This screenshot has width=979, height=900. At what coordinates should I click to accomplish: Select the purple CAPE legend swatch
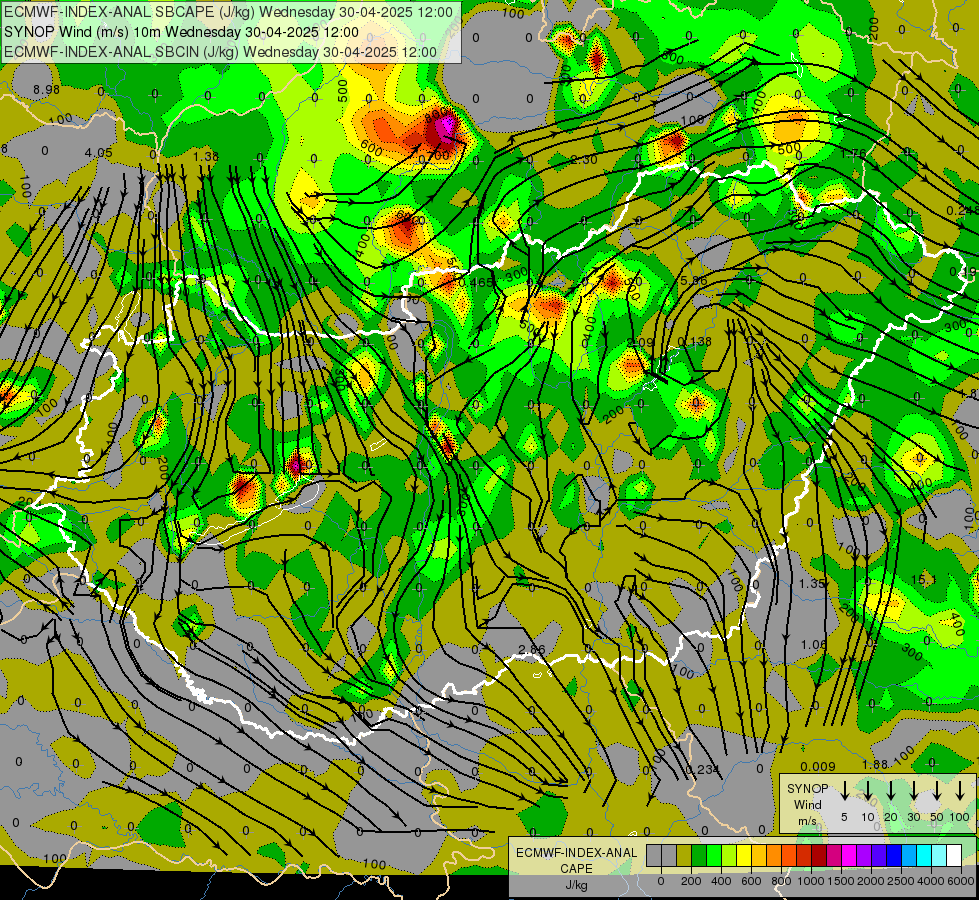864,855
